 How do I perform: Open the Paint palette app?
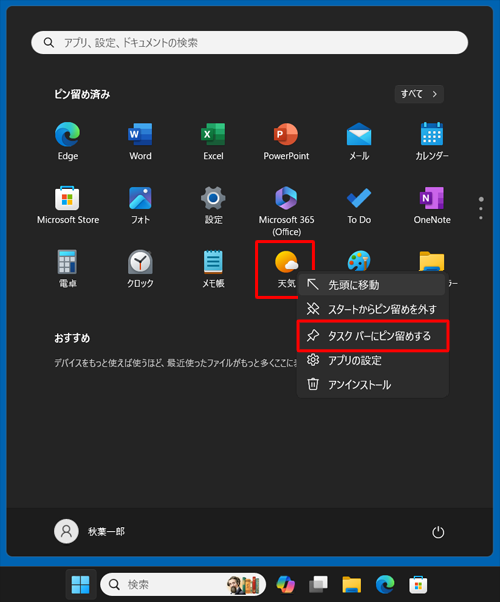(359, 260)
